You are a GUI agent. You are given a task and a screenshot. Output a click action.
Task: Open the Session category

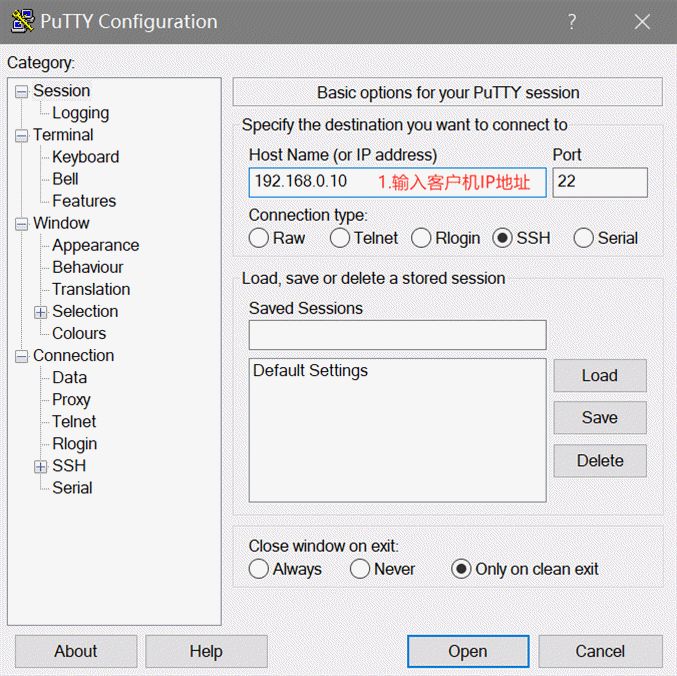61,91
